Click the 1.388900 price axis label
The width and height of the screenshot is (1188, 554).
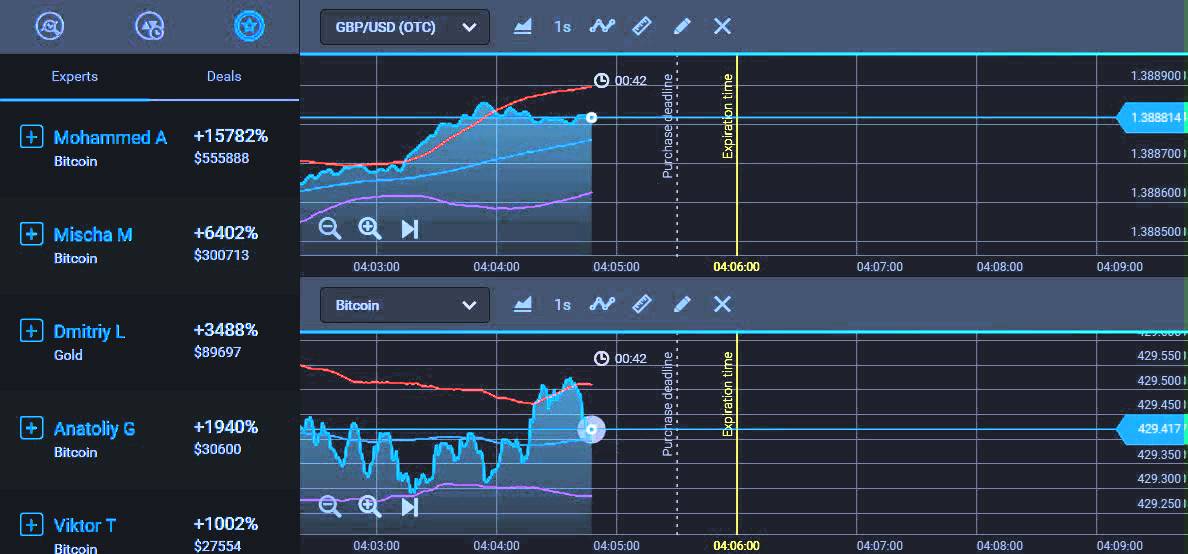click(1156, 76)
